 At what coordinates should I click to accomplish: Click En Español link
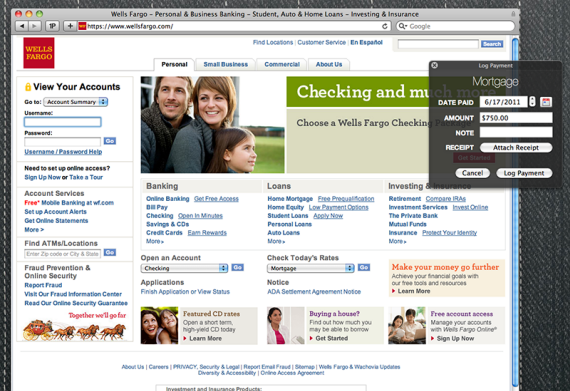point(366,43)
